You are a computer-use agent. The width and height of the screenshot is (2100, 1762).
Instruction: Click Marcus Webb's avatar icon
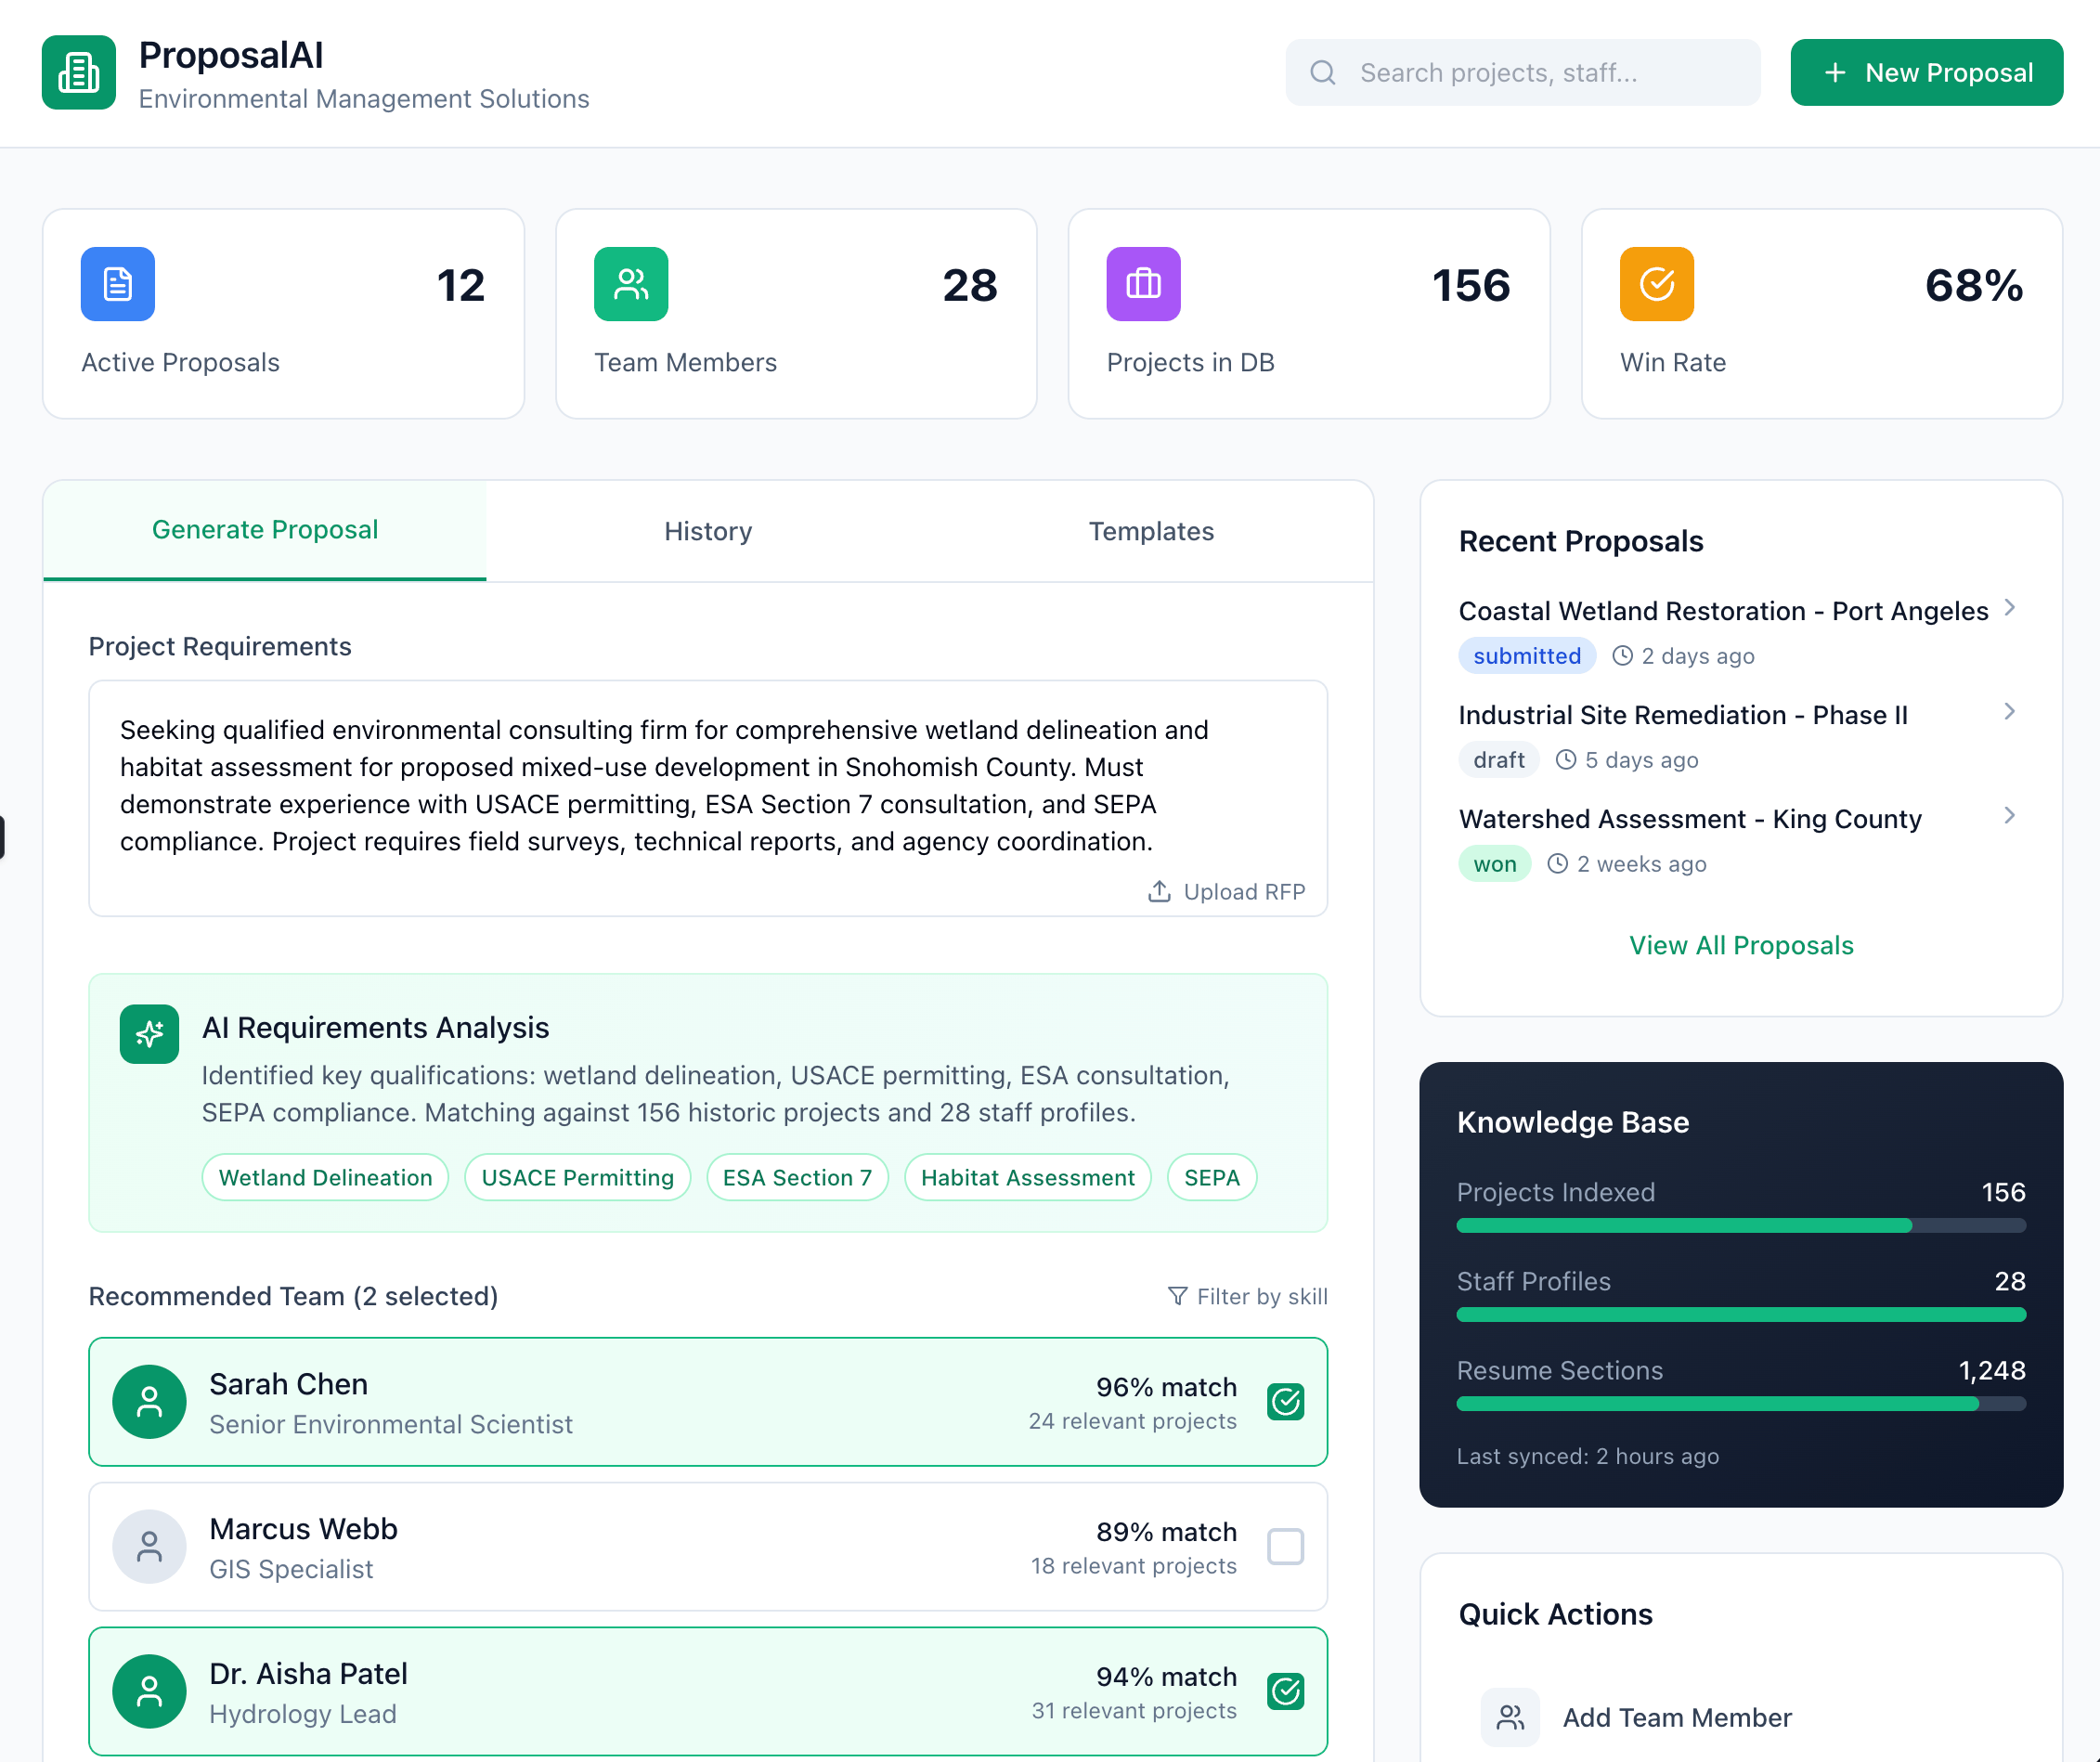(149, 1547)
